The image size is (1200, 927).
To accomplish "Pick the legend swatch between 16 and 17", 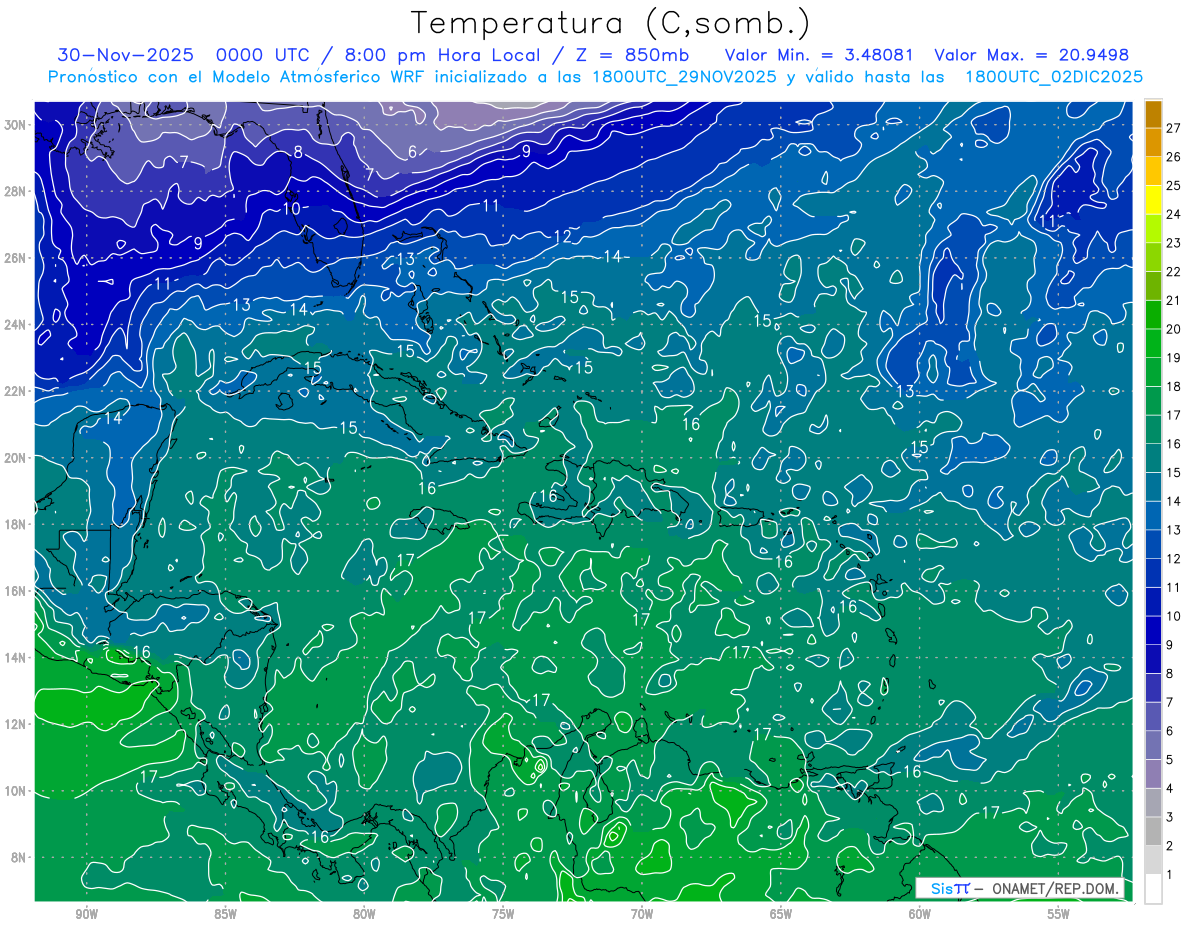I will [x=1153, y=430].
